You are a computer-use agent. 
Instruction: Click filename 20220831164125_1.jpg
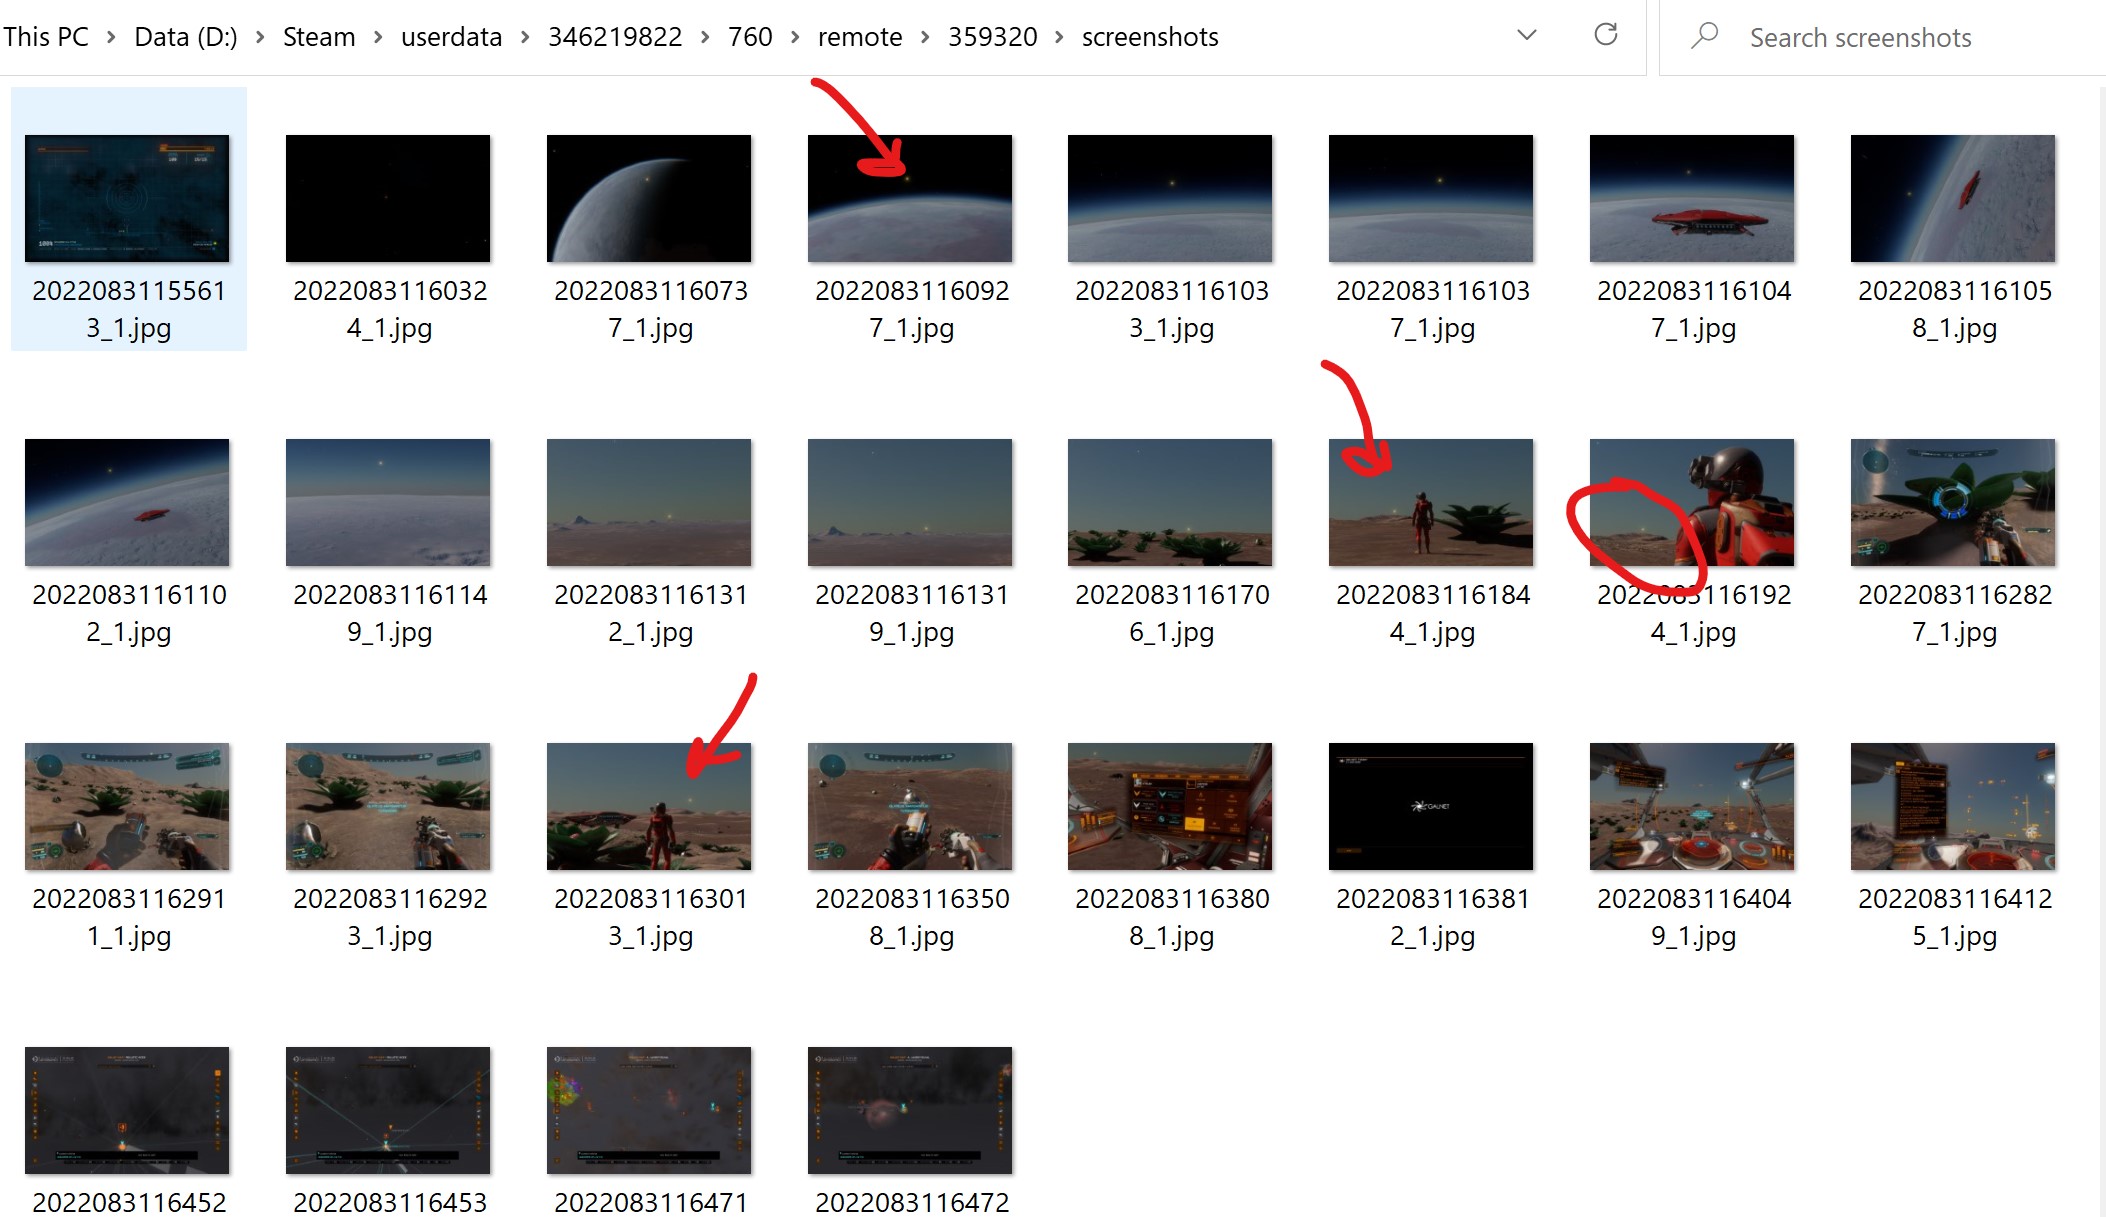tap(1955, 917)
